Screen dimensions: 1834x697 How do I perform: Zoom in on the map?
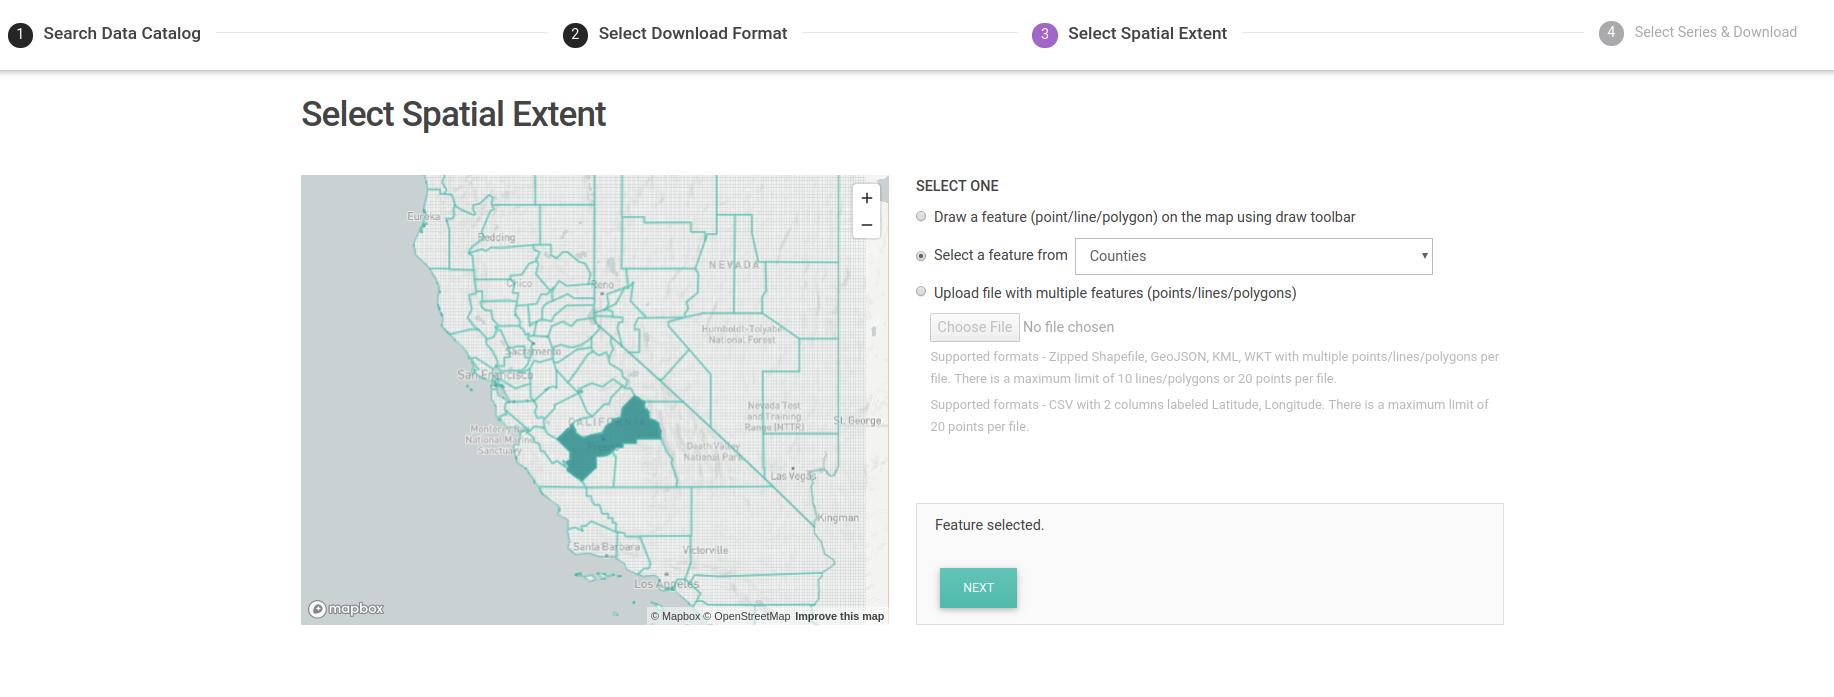(867, 198)
